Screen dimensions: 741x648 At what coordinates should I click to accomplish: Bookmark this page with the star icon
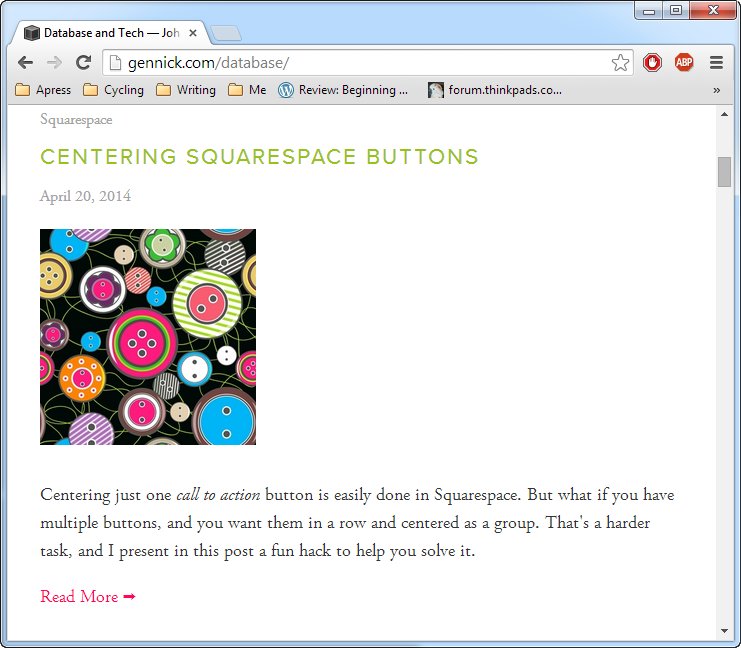(x=620, y=62)
